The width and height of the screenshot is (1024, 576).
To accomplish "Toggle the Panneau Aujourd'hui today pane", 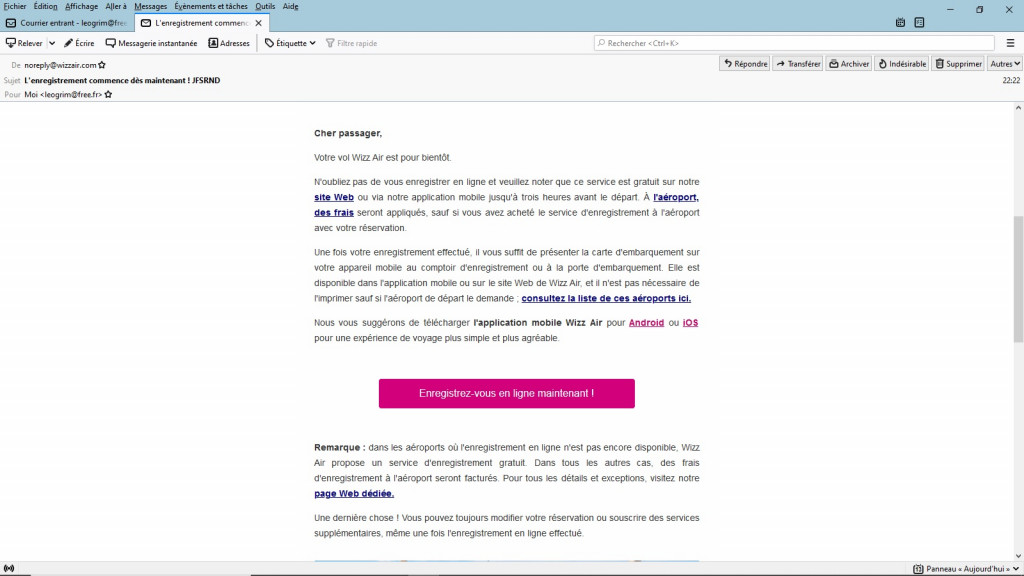I will 966,569.
